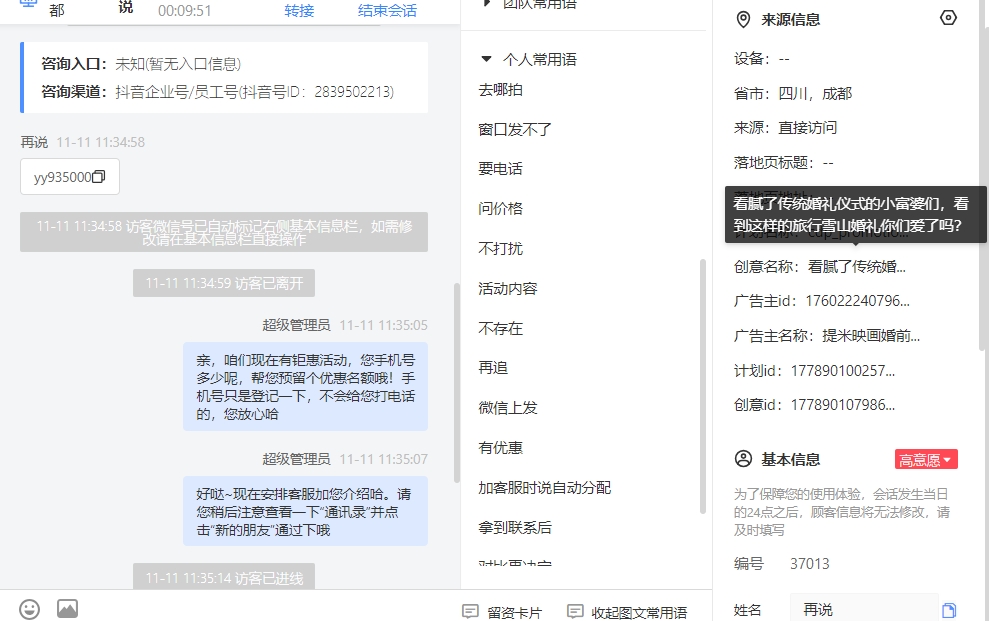Select quick phrase 不打扰
The width and height of the screenshot is (989, 621).
pos(501,248)
